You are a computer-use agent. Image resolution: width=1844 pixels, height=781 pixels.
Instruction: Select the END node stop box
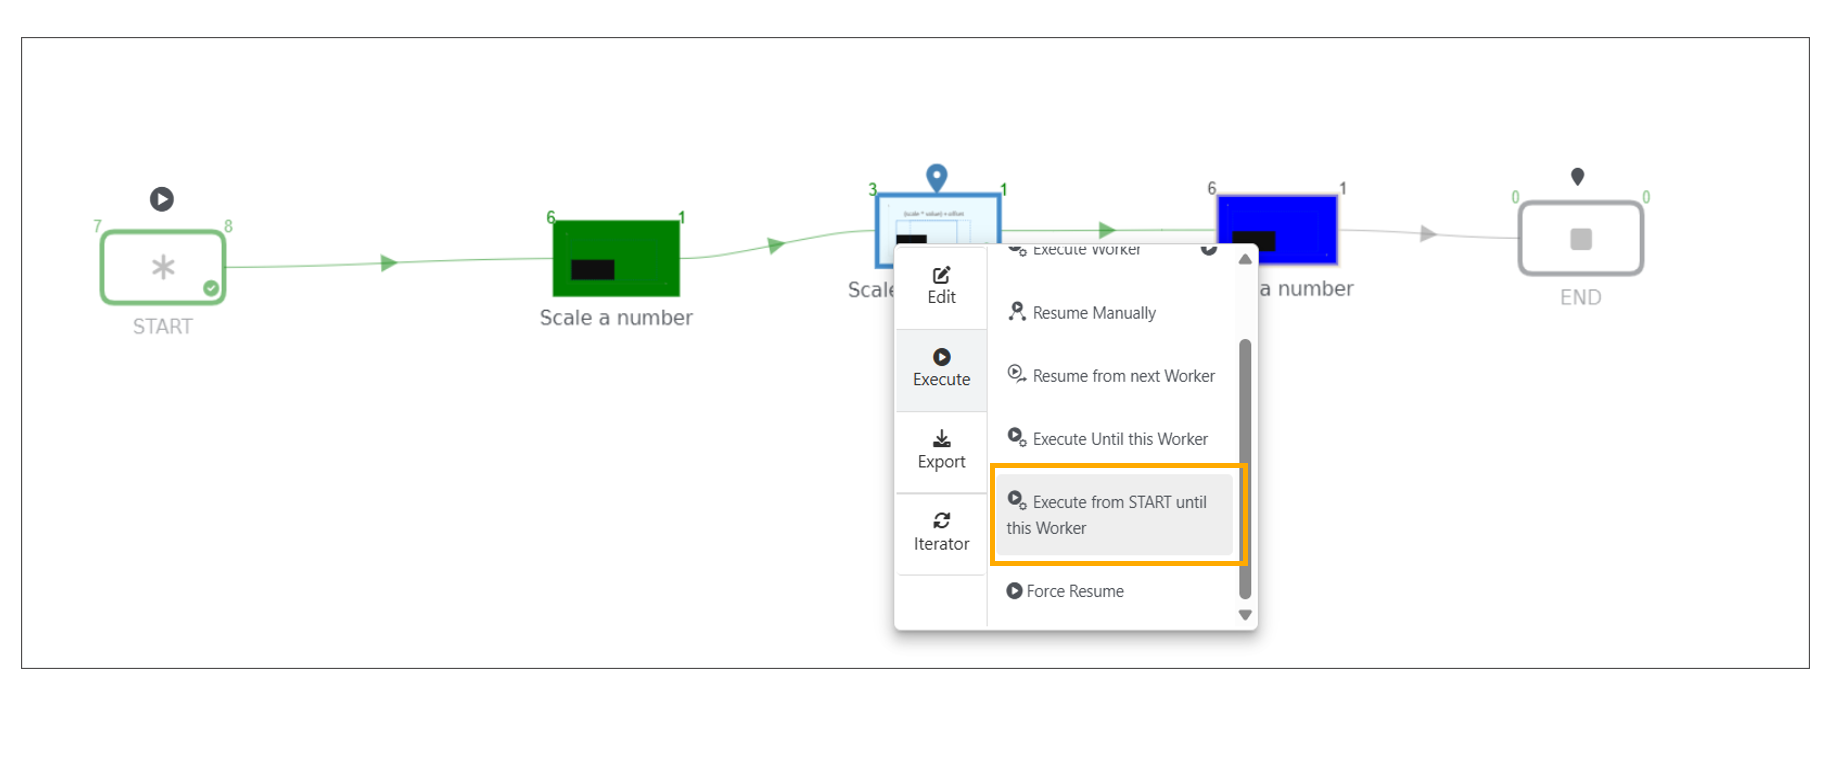tap(1580, 239)
